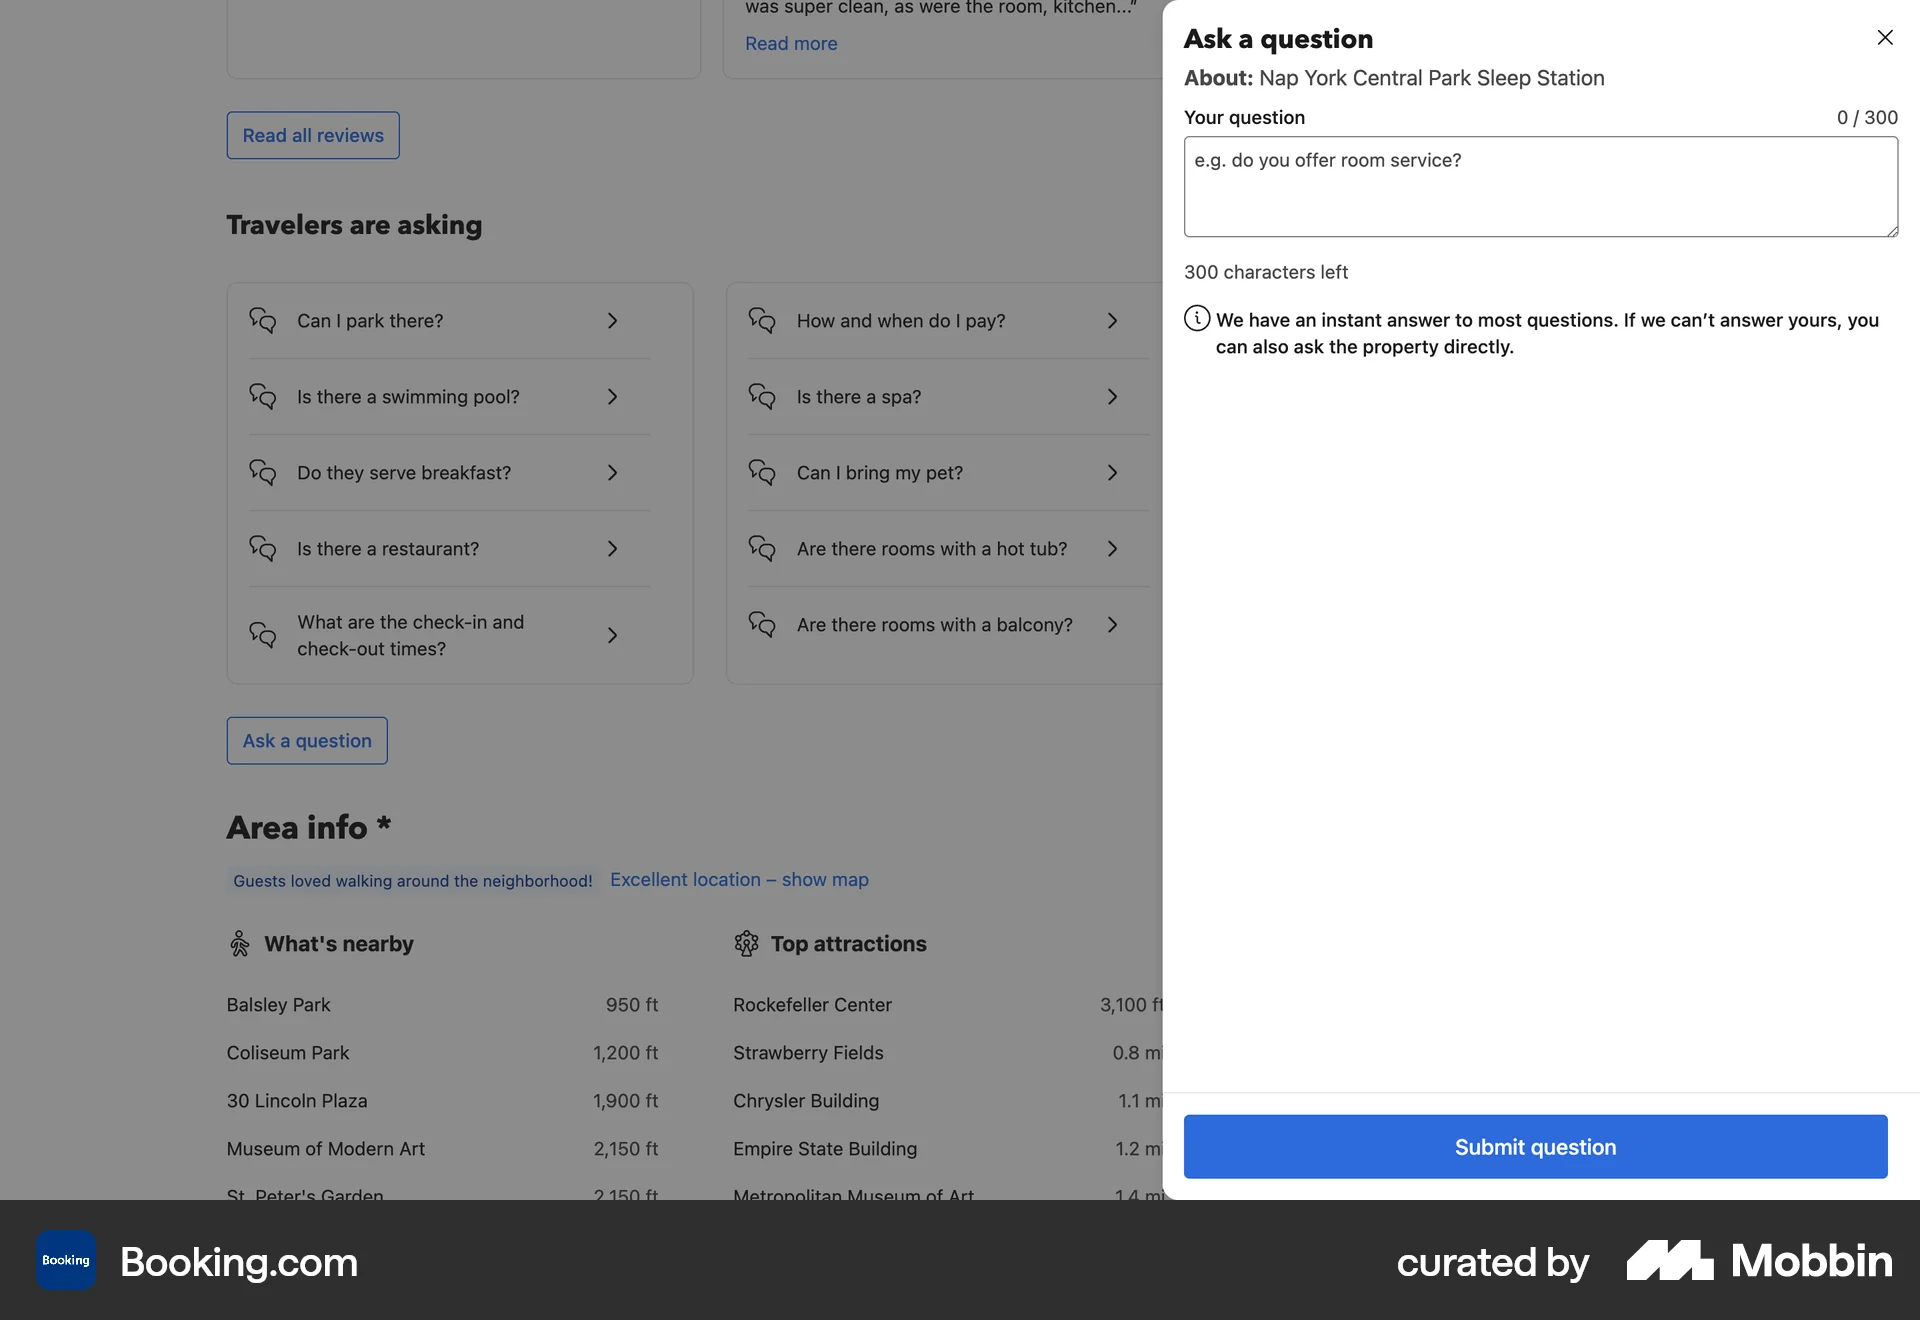1920x1320 pixels.
Task: Click the Mobbin logo in the bottom right
Action: point(1758,1261)
